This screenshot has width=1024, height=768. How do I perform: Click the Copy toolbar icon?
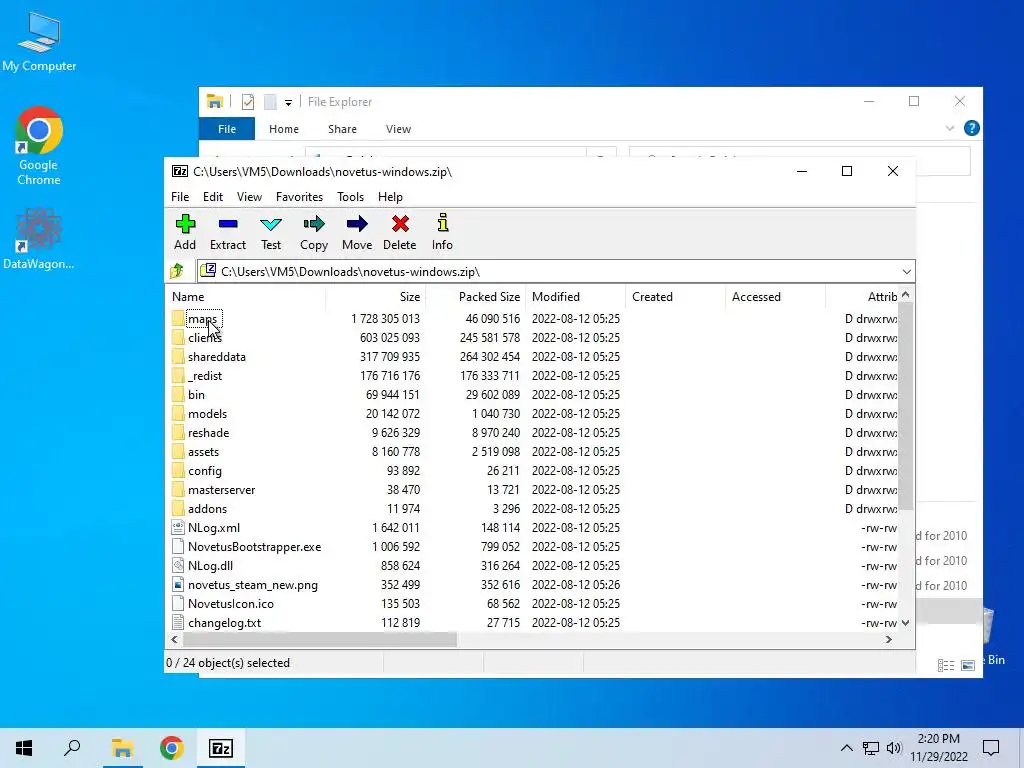(313, 224)
